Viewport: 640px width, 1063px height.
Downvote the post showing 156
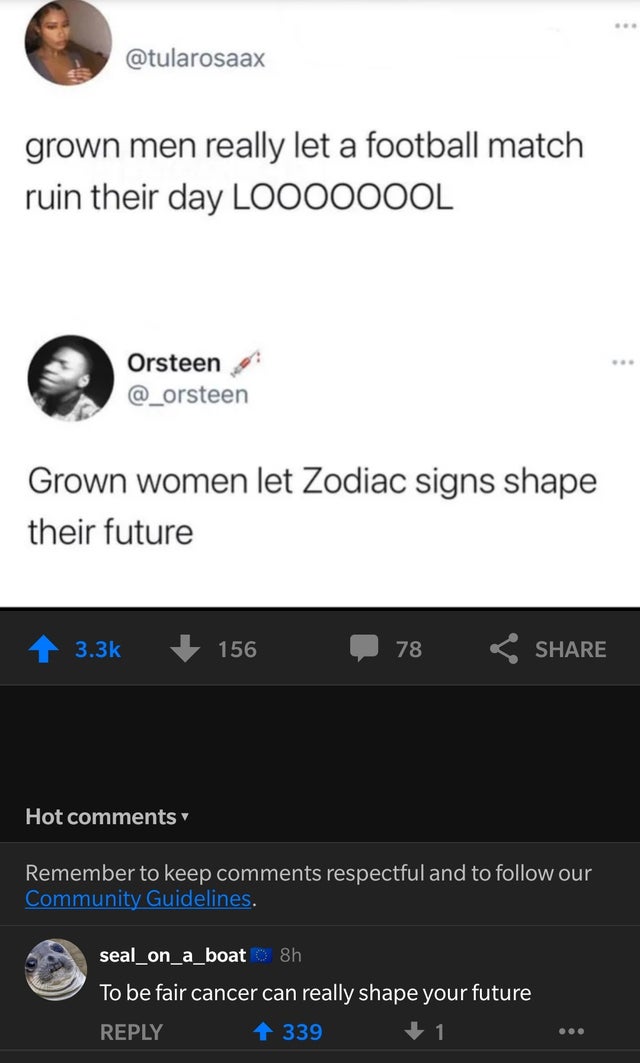click(x=187, y=649)
